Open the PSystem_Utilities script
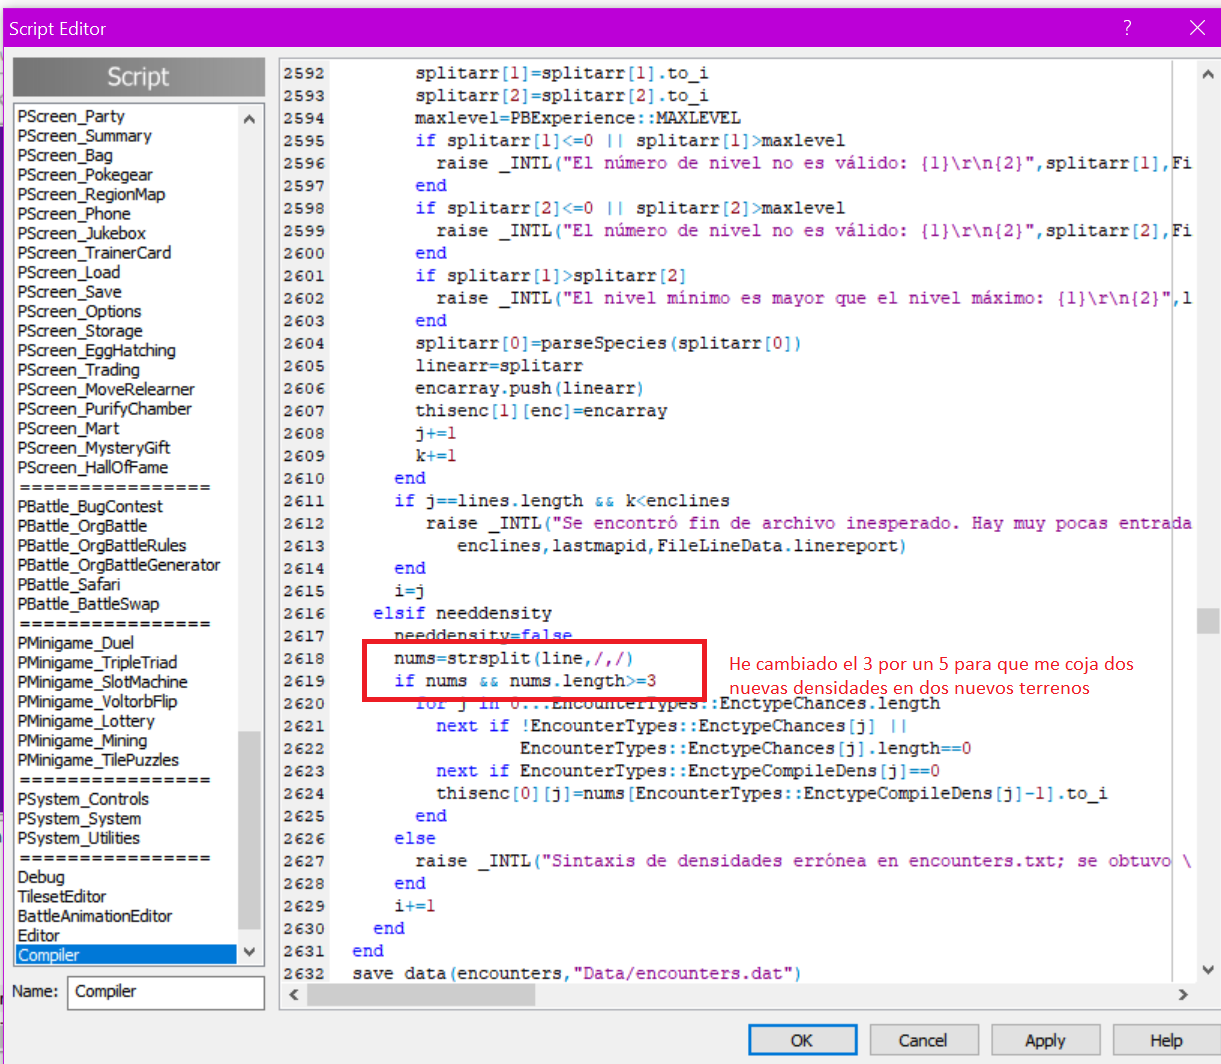 pos(79,838)
